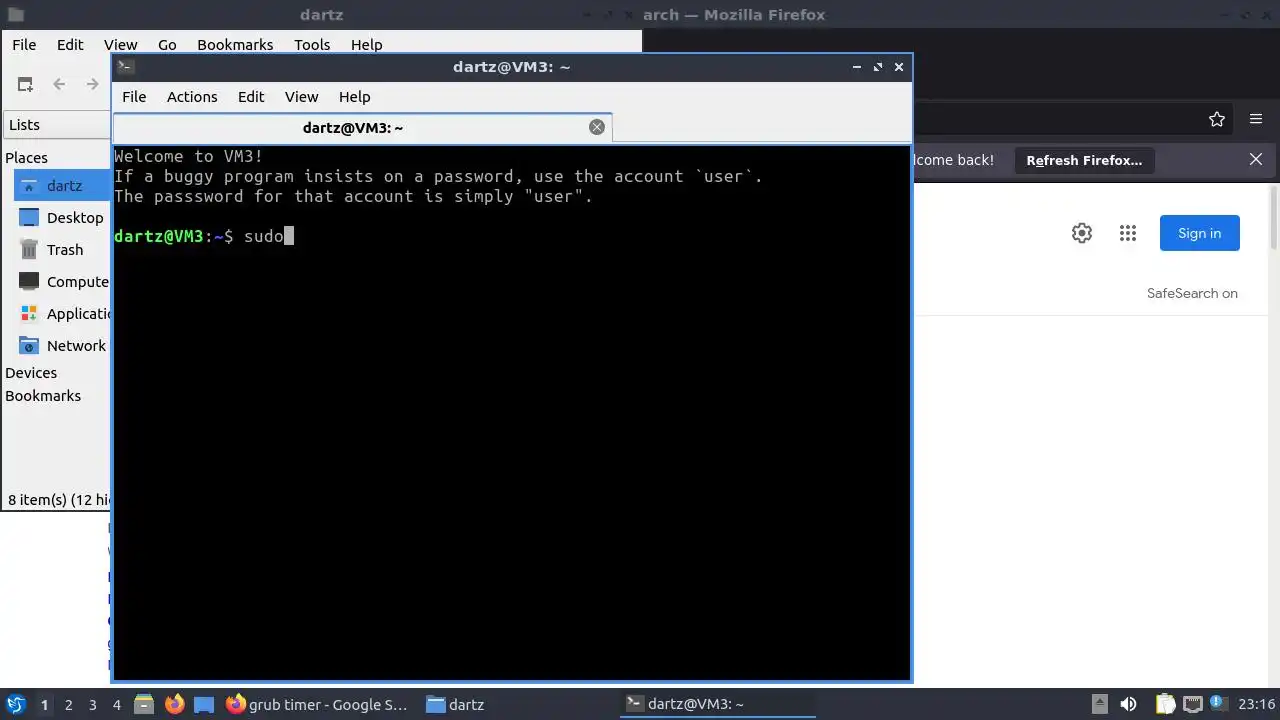Switch to workspace 4 in pager

(x=116, y=704)
